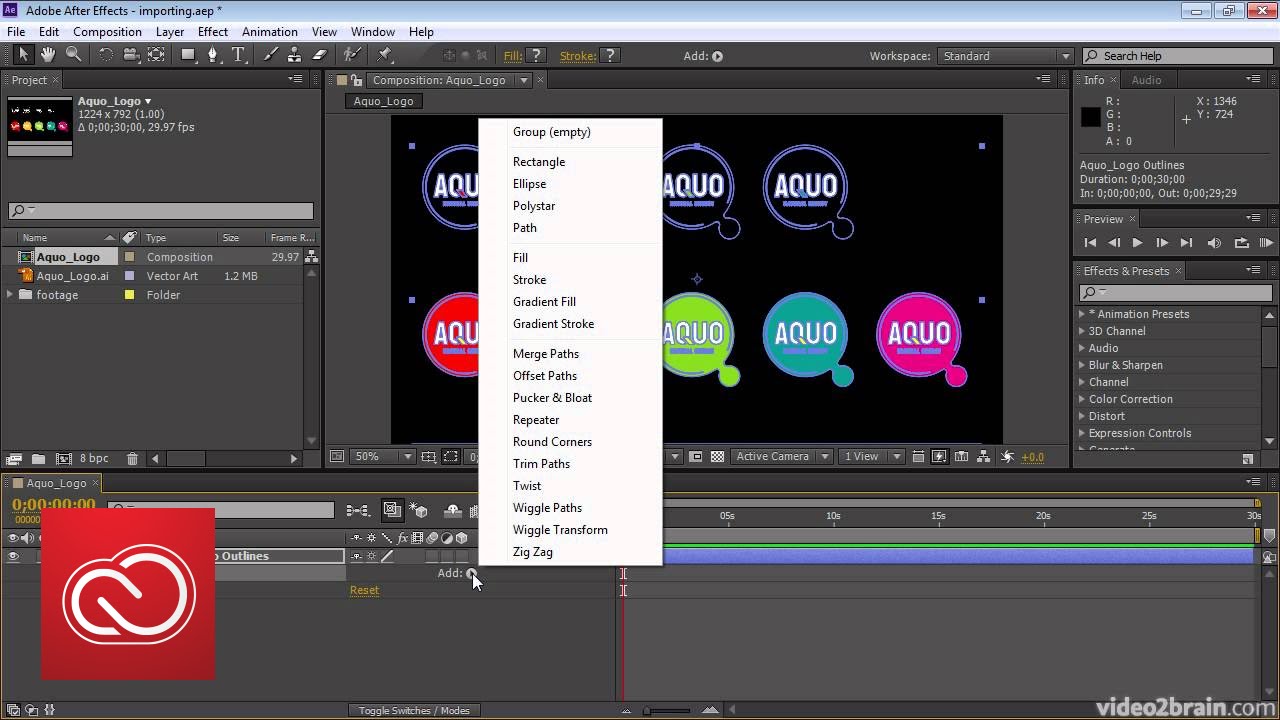
Task: Select the Puppet Pin tool
Action: [x=384, y=55]
